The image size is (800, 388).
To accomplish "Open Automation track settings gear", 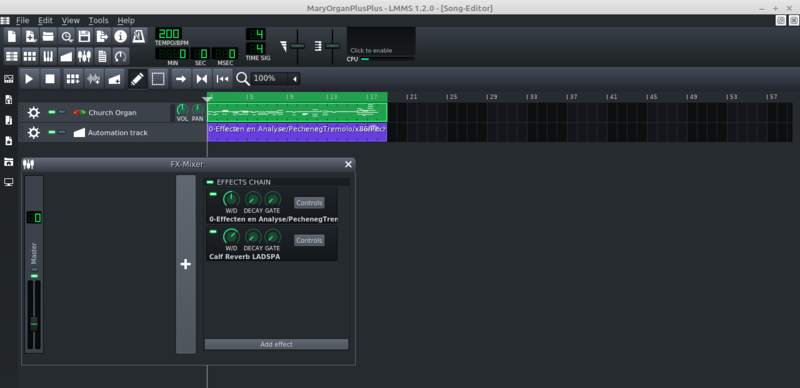I will [x=34, y=133].
